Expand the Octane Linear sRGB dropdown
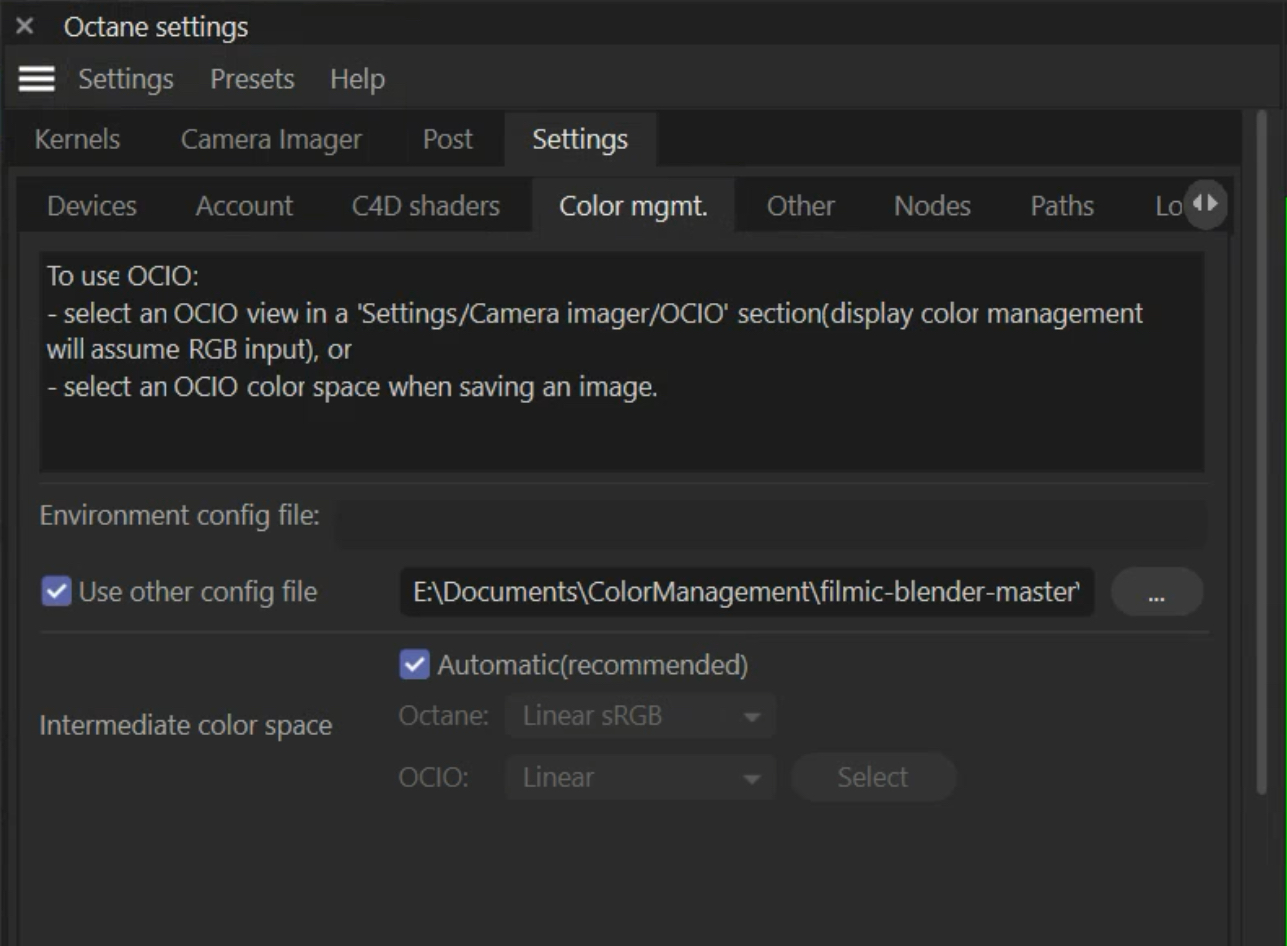Viewport: 1287px width, 946px height. coord(640,717)
